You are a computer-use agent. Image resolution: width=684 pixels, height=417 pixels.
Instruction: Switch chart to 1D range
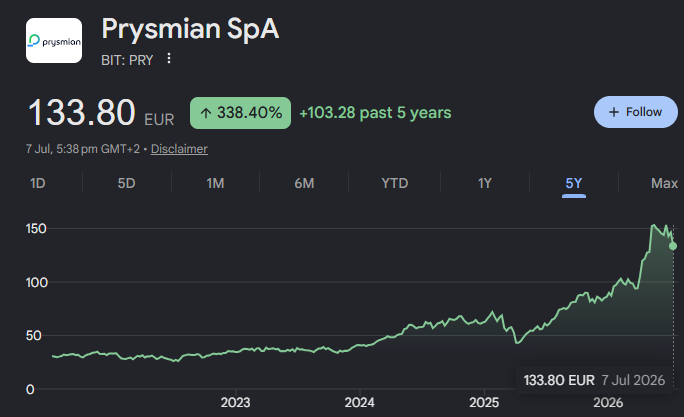(x=38, y=183)
